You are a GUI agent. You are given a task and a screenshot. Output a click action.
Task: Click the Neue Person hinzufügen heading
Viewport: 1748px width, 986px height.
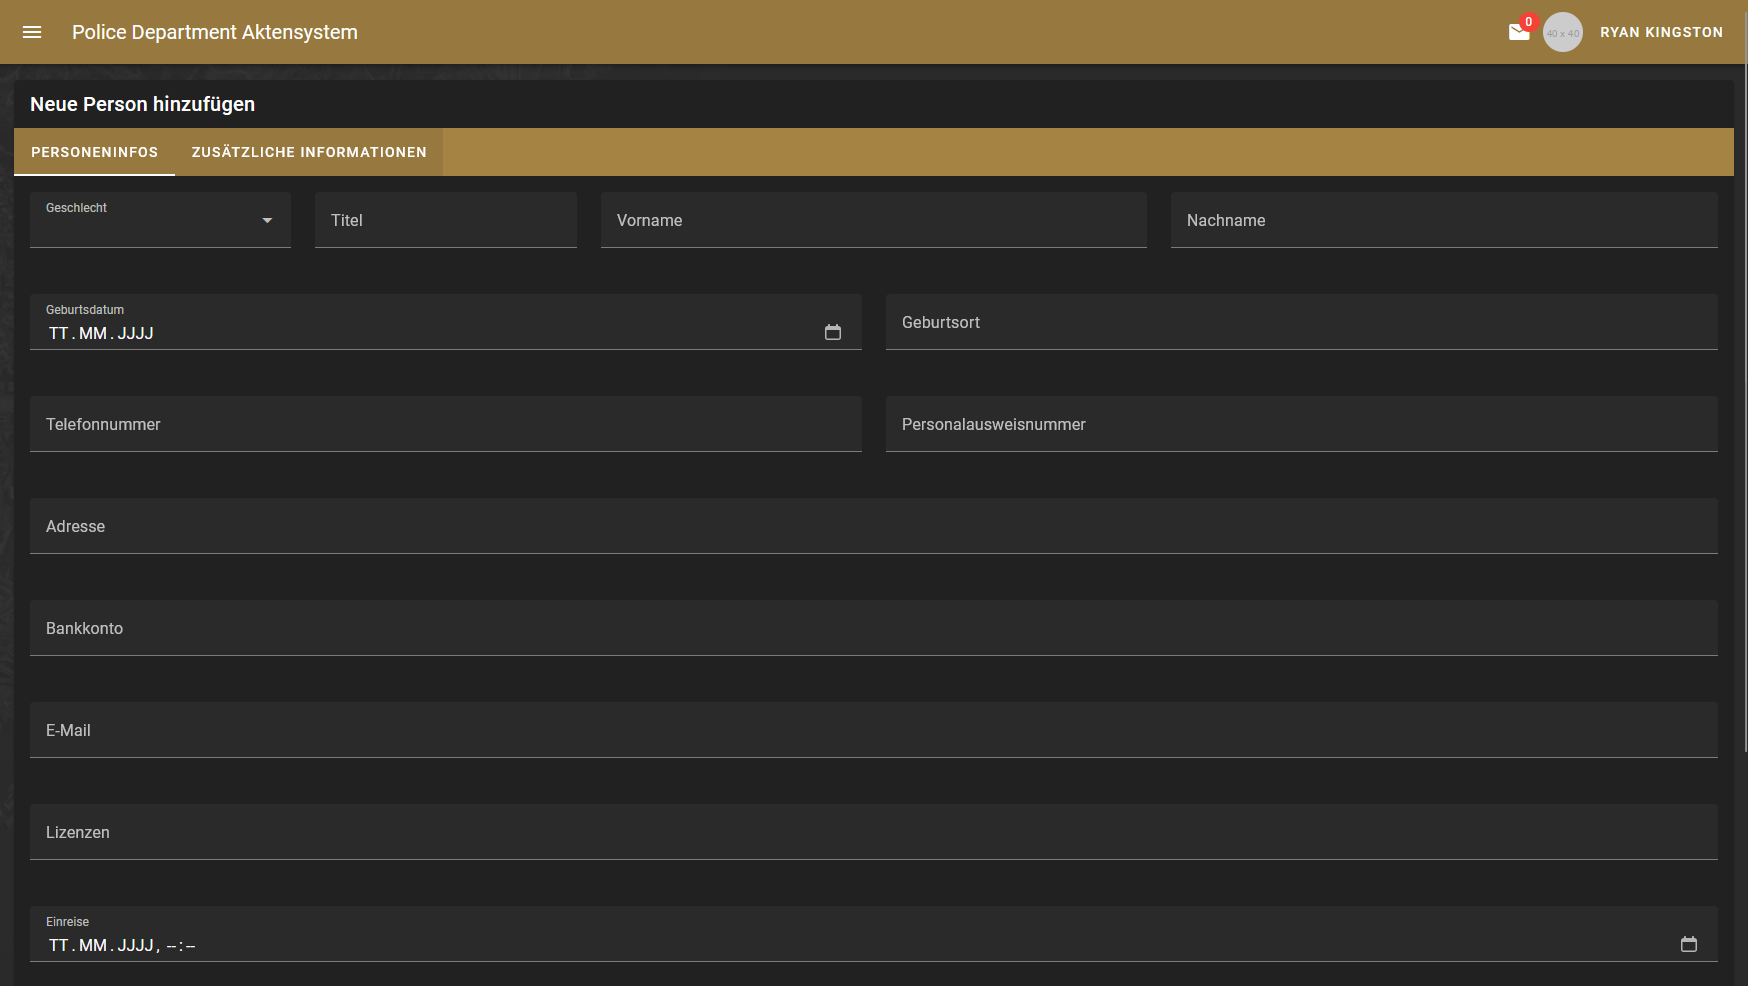(142, 104)
